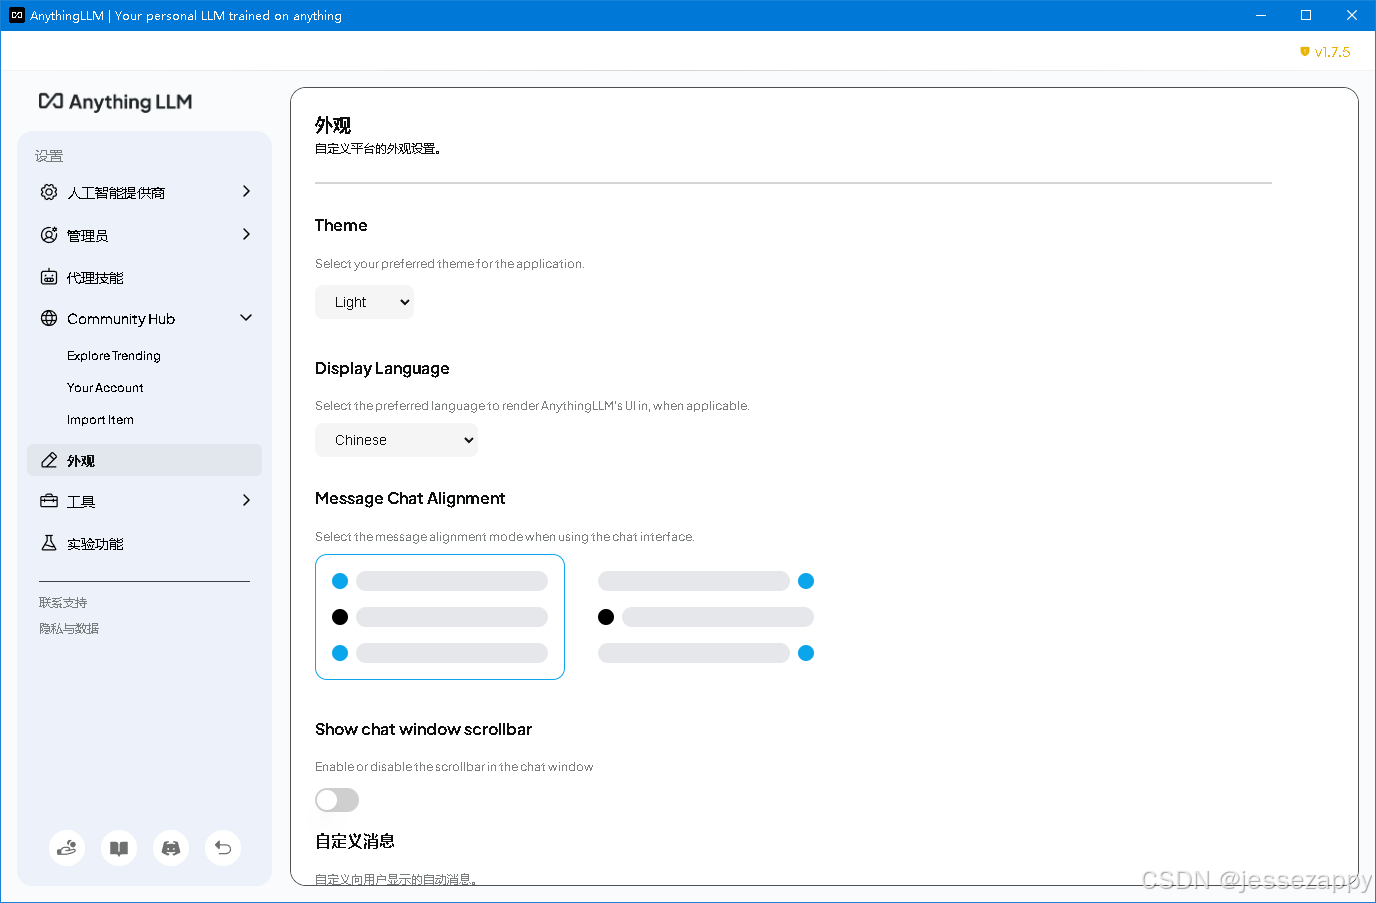Click the support hand icon in sidebar footer

click(x=67, y=848)
